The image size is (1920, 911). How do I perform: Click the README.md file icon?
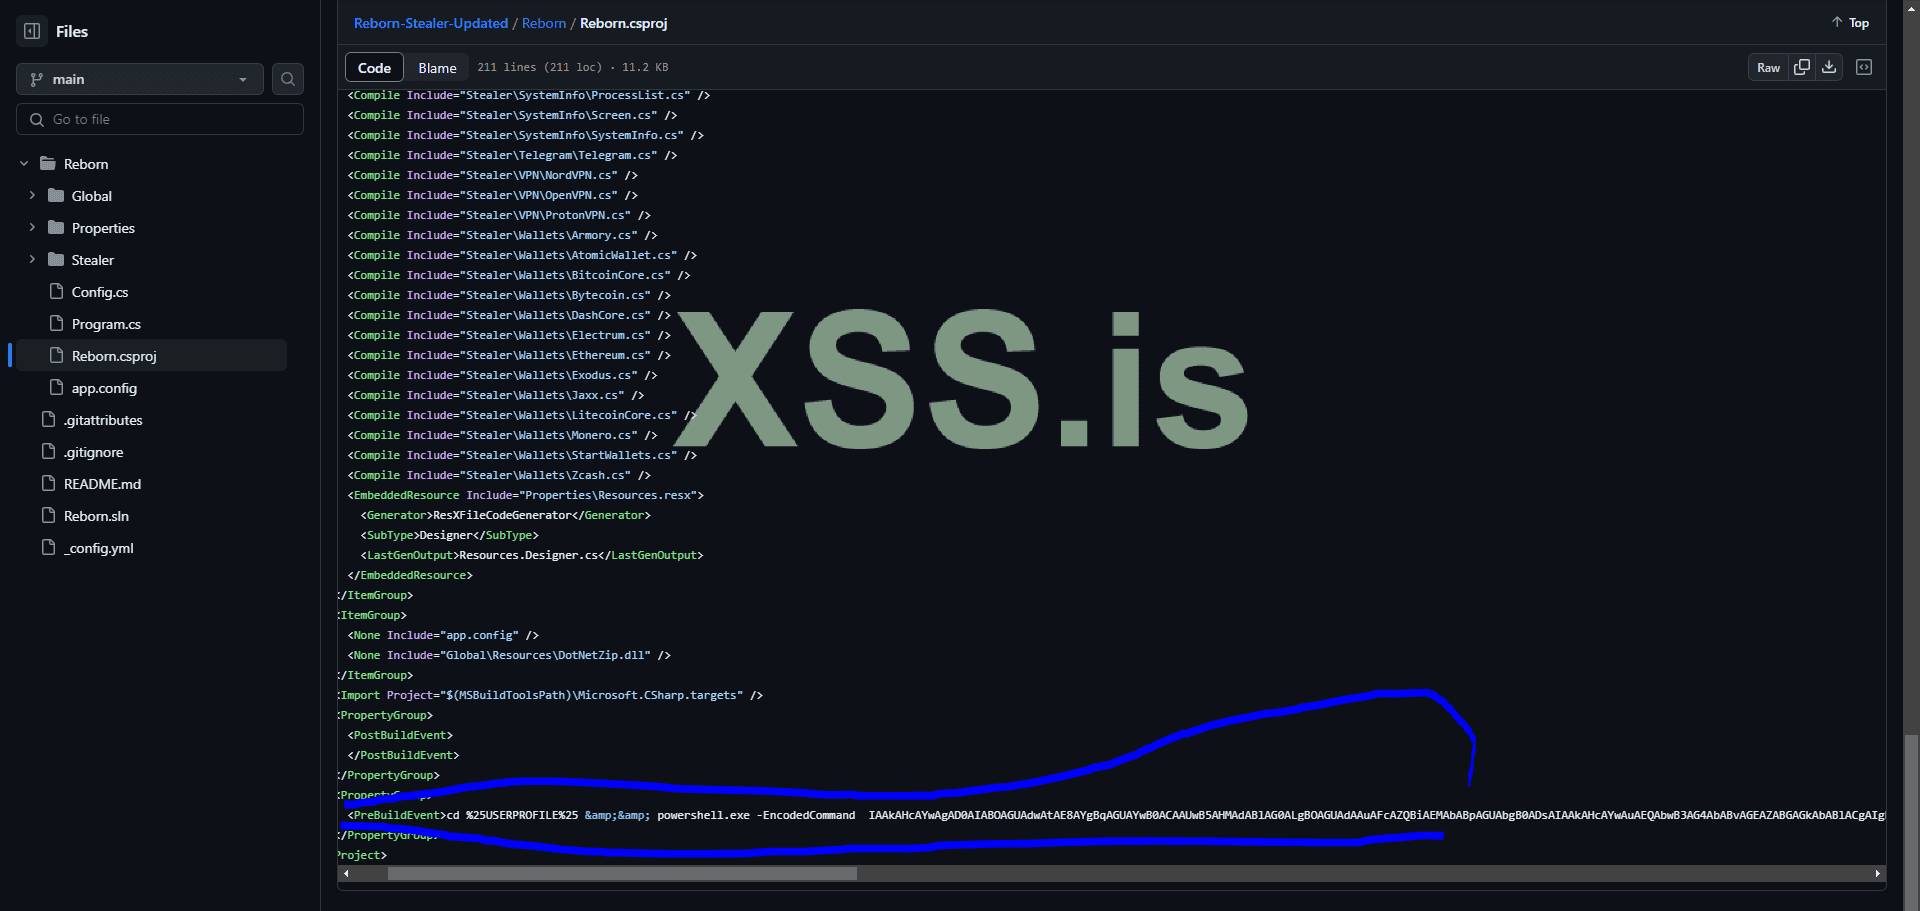[48, 483]
